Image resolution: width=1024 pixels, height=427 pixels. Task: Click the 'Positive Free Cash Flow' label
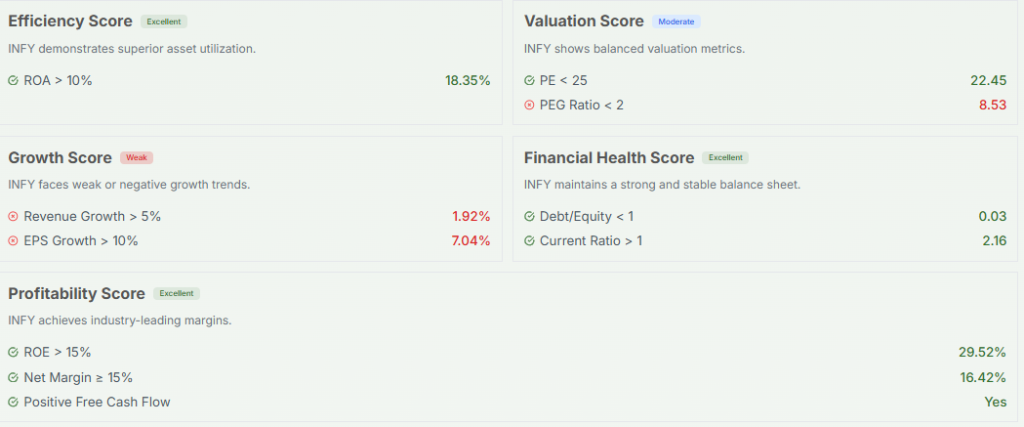[x=97, y=402]
